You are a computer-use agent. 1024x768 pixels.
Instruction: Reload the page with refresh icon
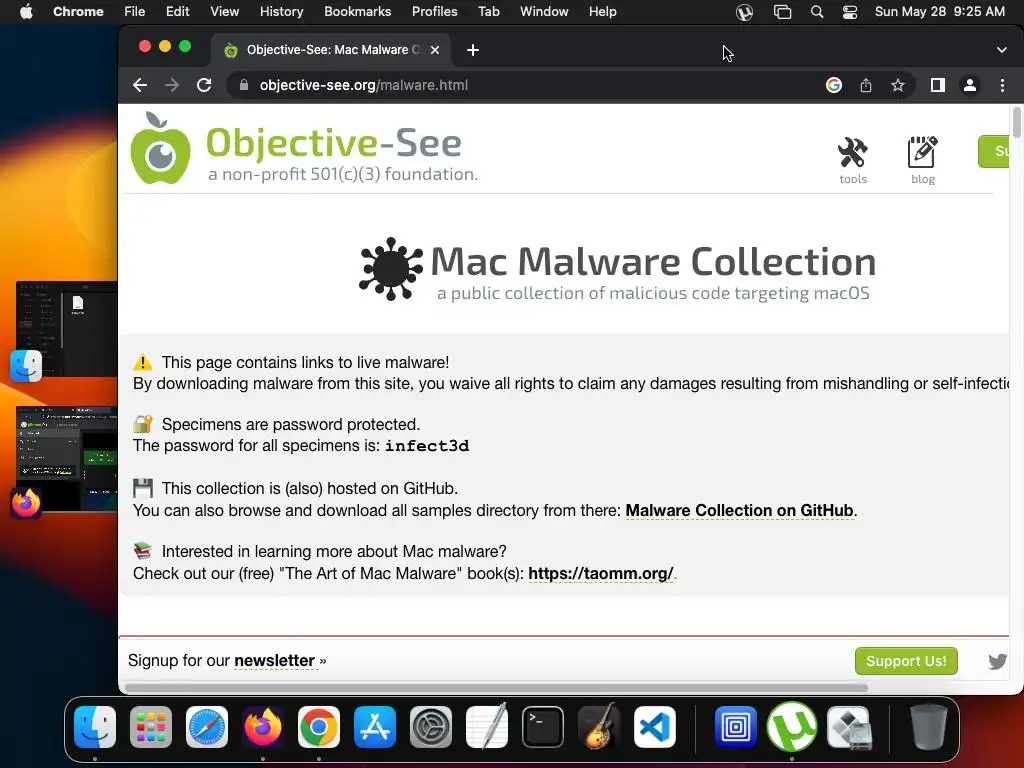pyautogui.click(x=204, y=85)
